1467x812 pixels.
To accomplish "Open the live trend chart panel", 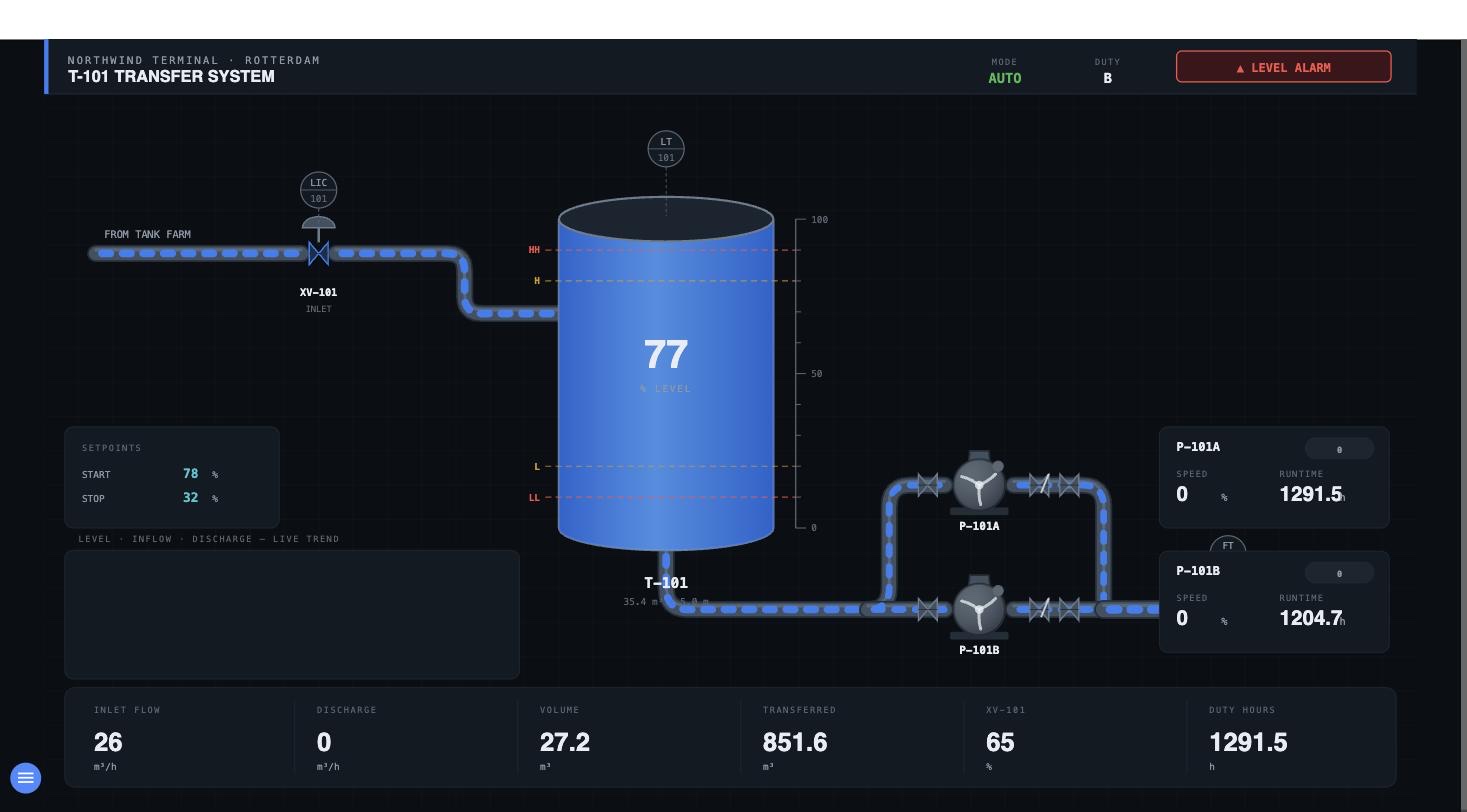I will click(x=292, y=615).
